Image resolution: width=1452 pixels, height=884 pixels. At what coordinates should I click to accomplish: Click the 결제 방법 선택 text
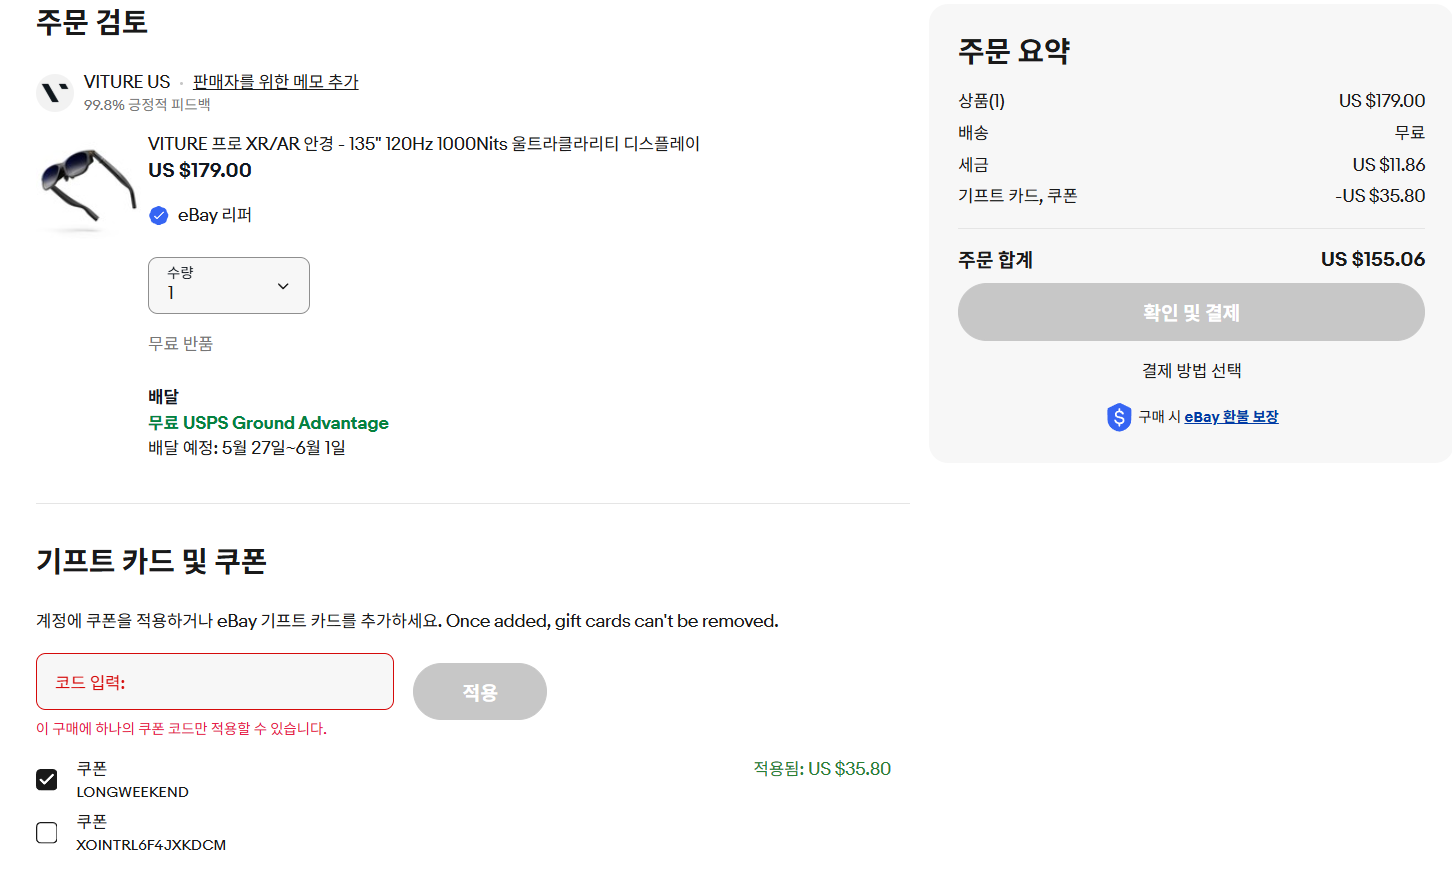pyautogui.click(x=1191, y=371)
